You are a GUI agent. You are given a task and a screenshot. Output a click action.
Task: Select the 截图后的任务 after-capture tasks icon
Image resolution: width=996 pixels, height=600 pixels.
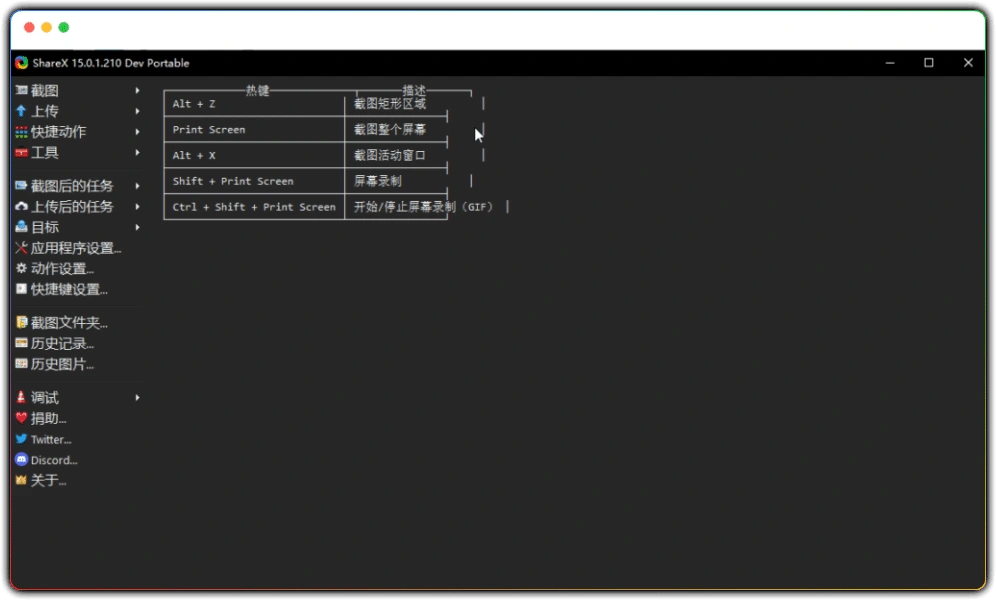(21, 185)
